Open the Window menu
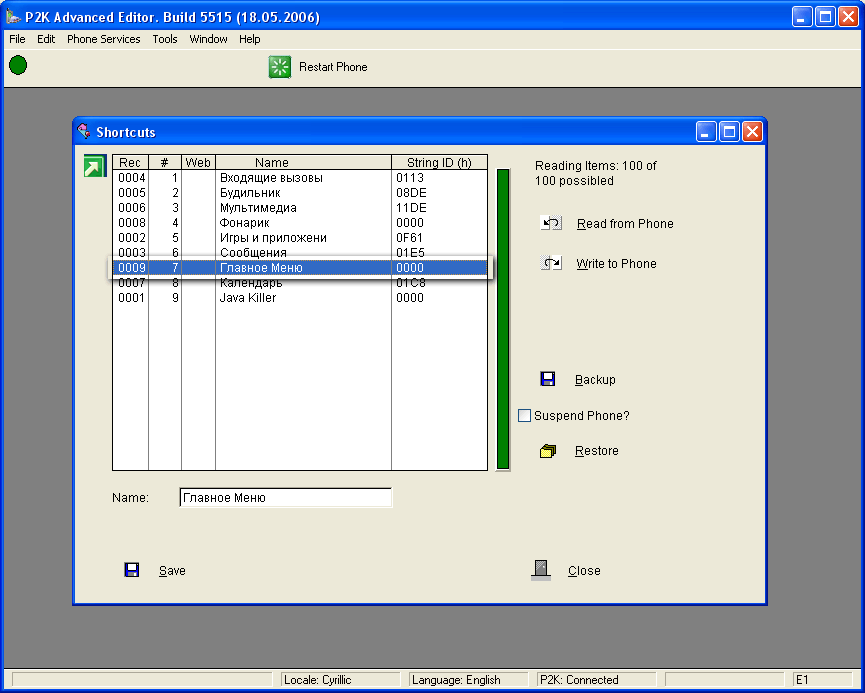Screen dimensions: 865x693 click(209, 39)
